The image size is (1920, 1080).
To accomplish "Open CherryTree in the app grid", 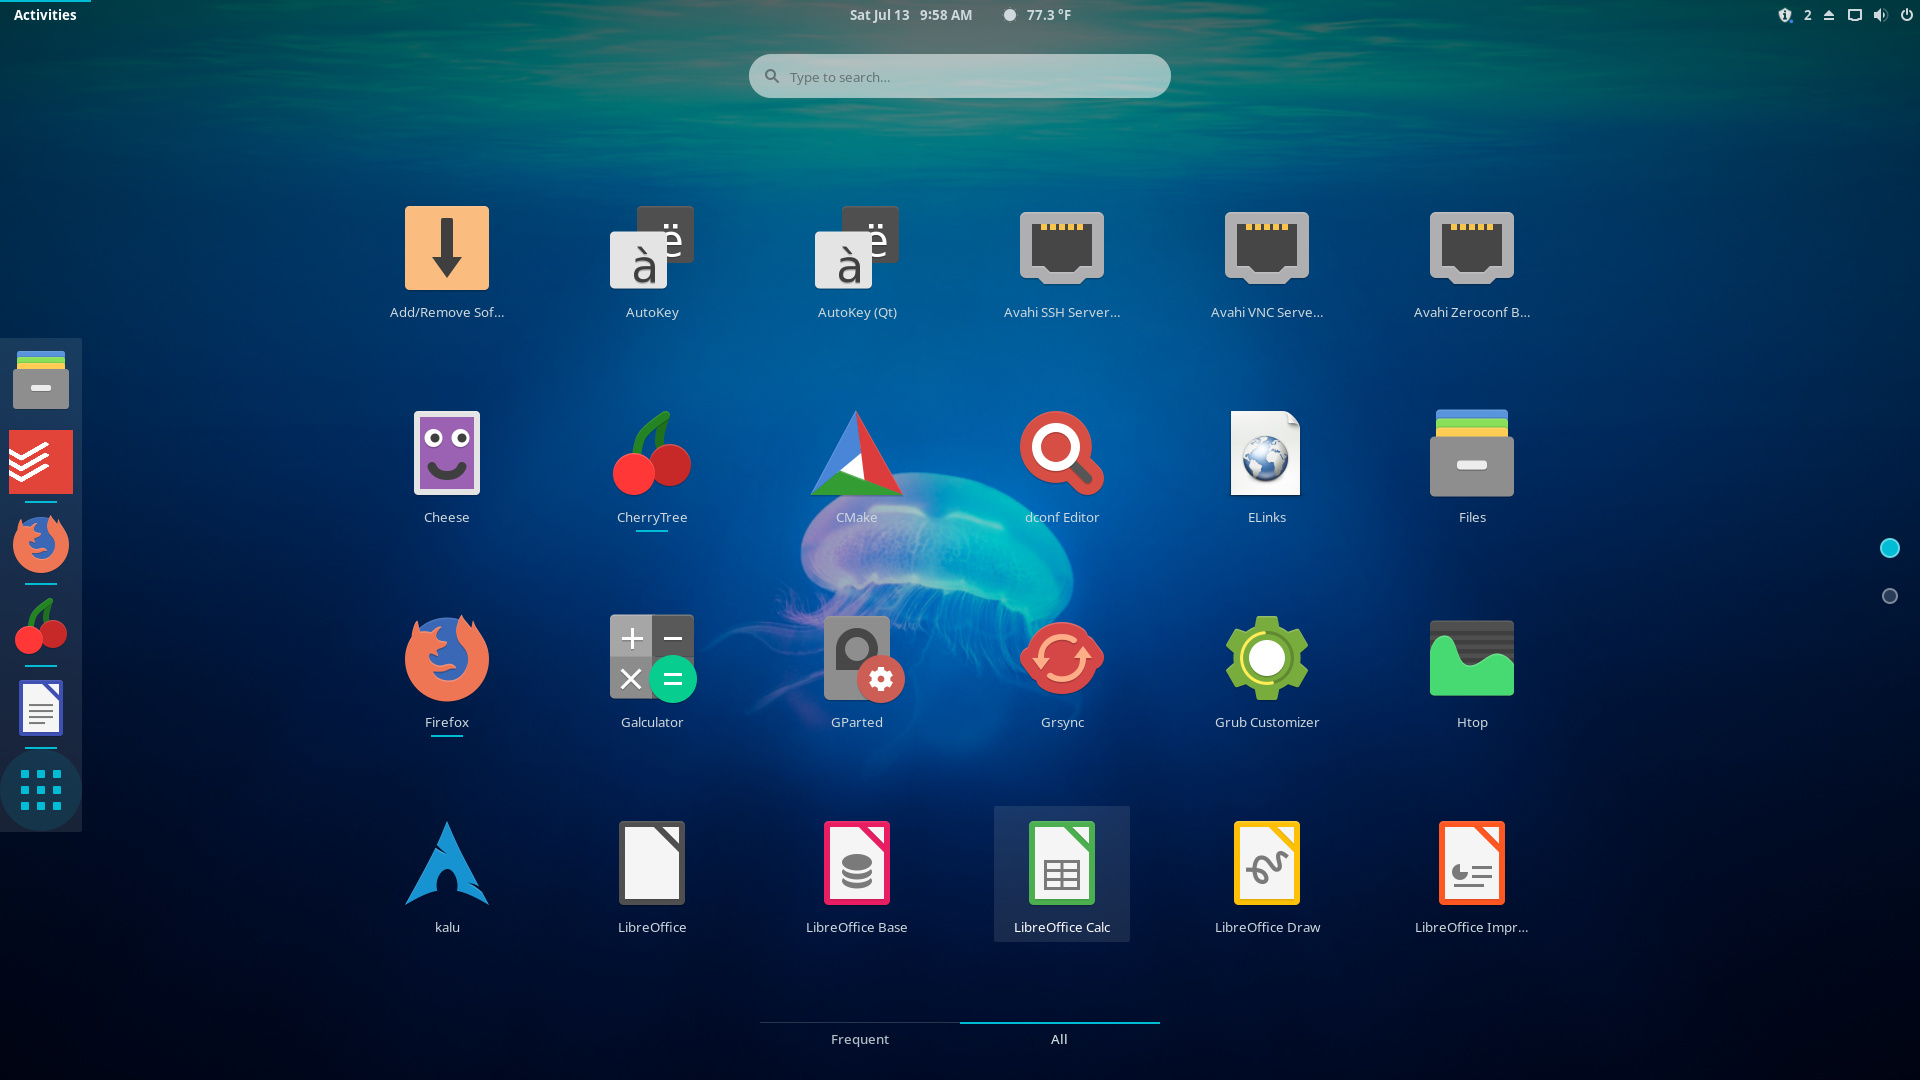I will coord(652,467).
